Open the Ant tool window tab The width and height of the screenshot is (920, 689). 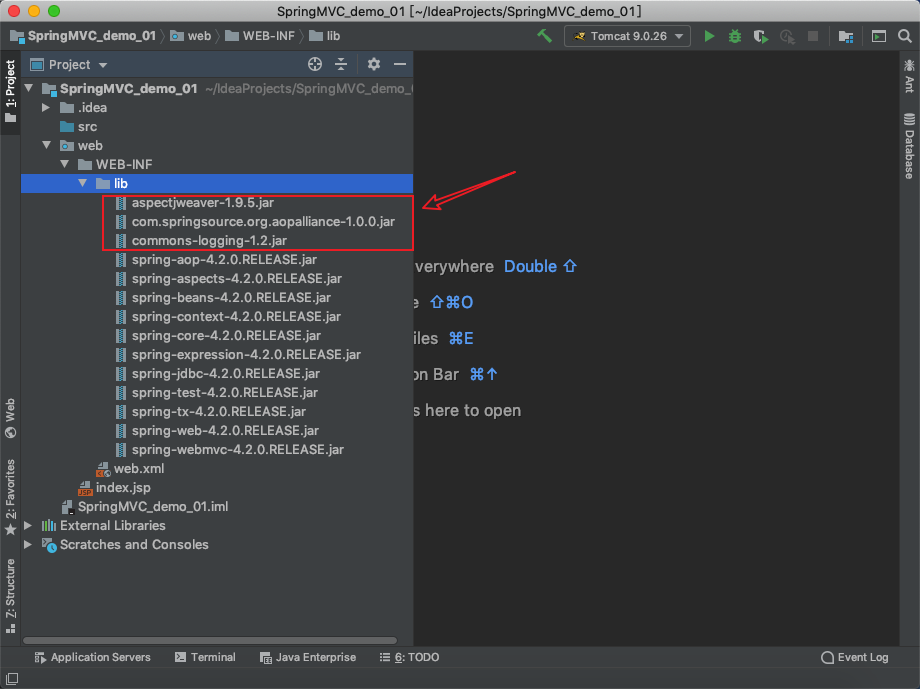tap(909, 76)
